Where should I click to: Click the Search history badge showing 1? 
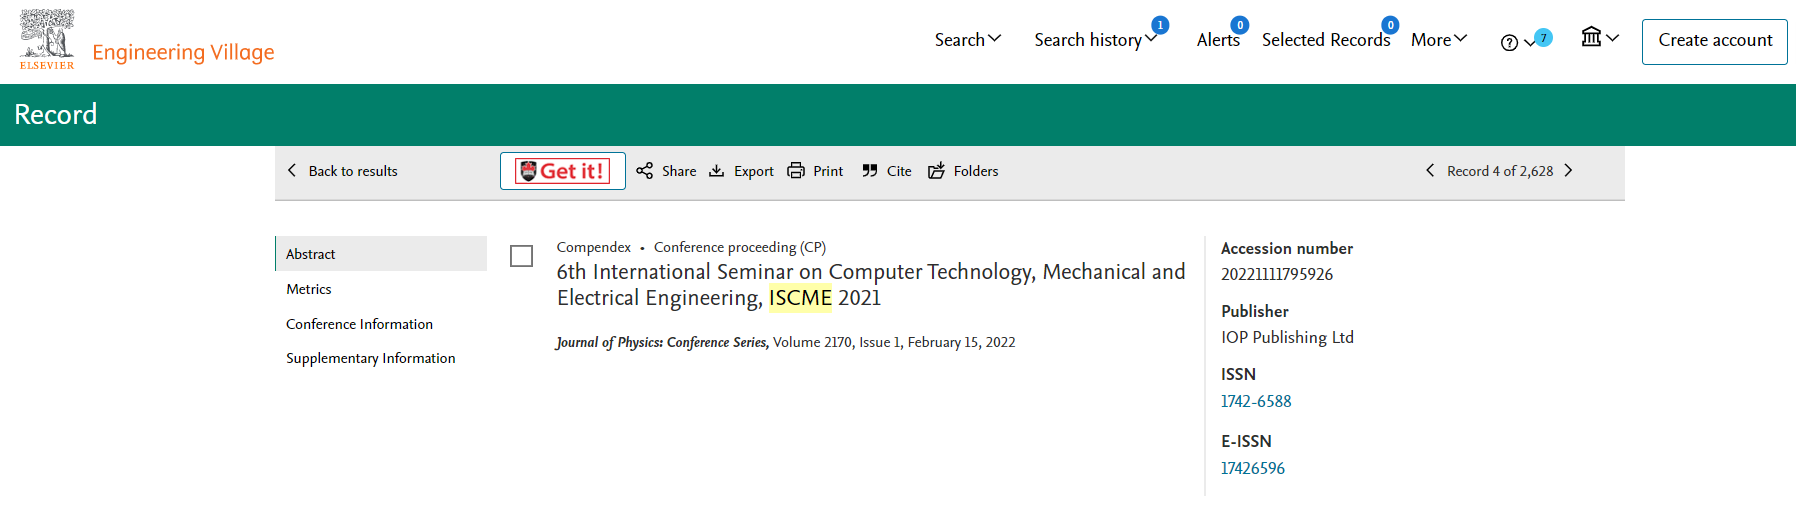coord(1160,25)
